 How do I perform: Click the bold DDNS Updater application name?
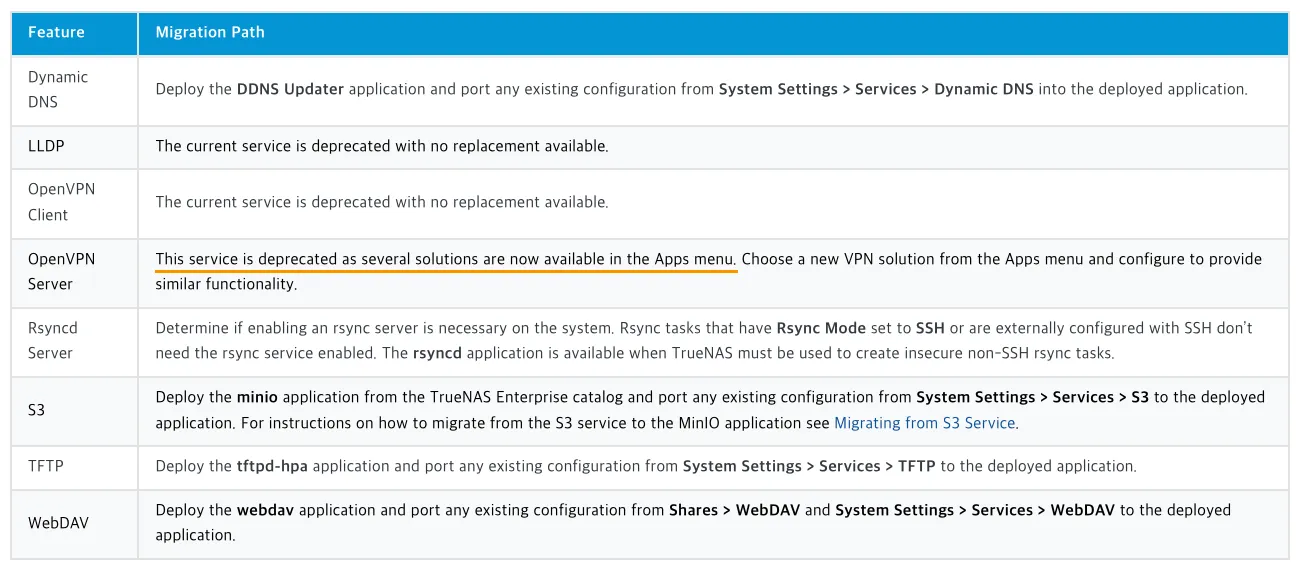tap(290, 89)
